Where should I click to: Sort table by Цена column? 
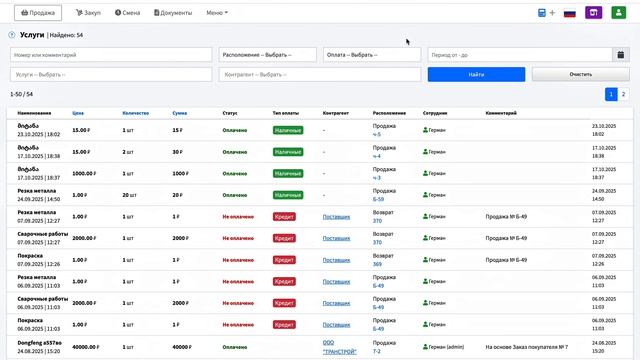(78, 113)
